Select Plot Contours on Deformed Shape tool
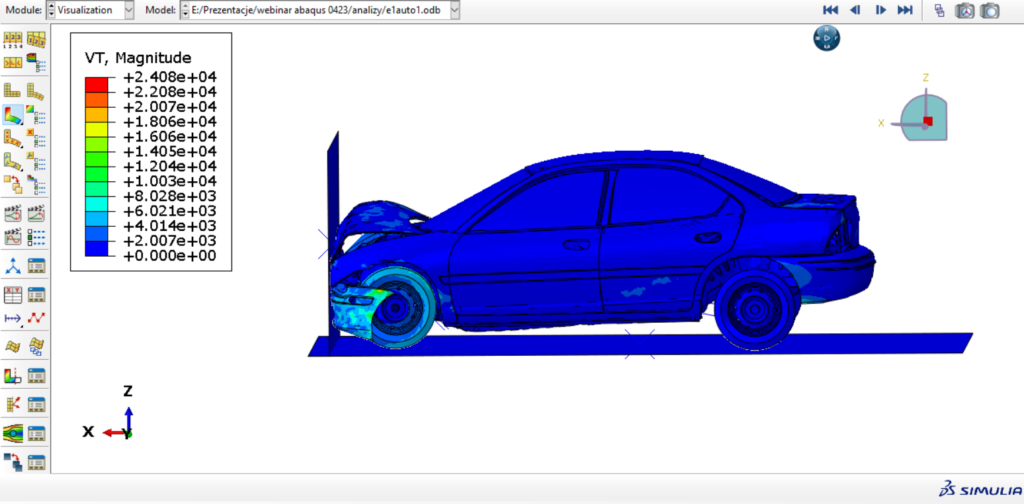 coord(13,115)
